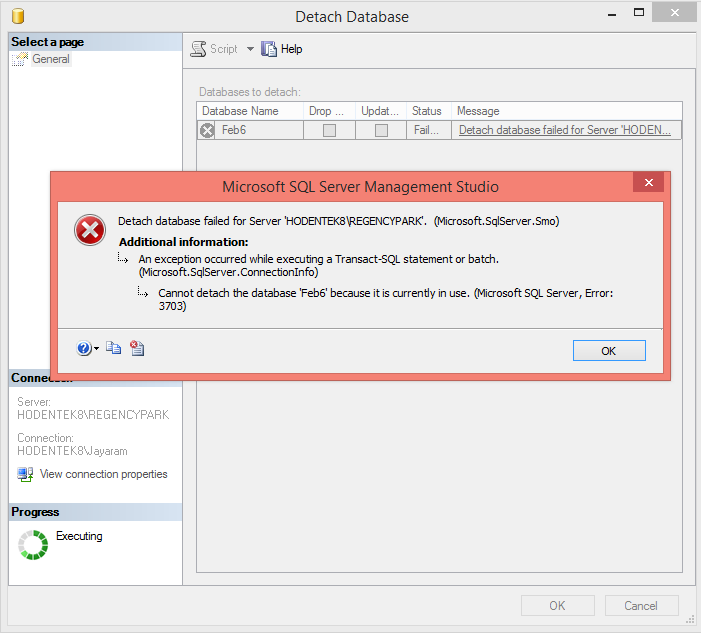Click OK in the Detach Database window
Screen dimensions: 701x633
(557, 606)
